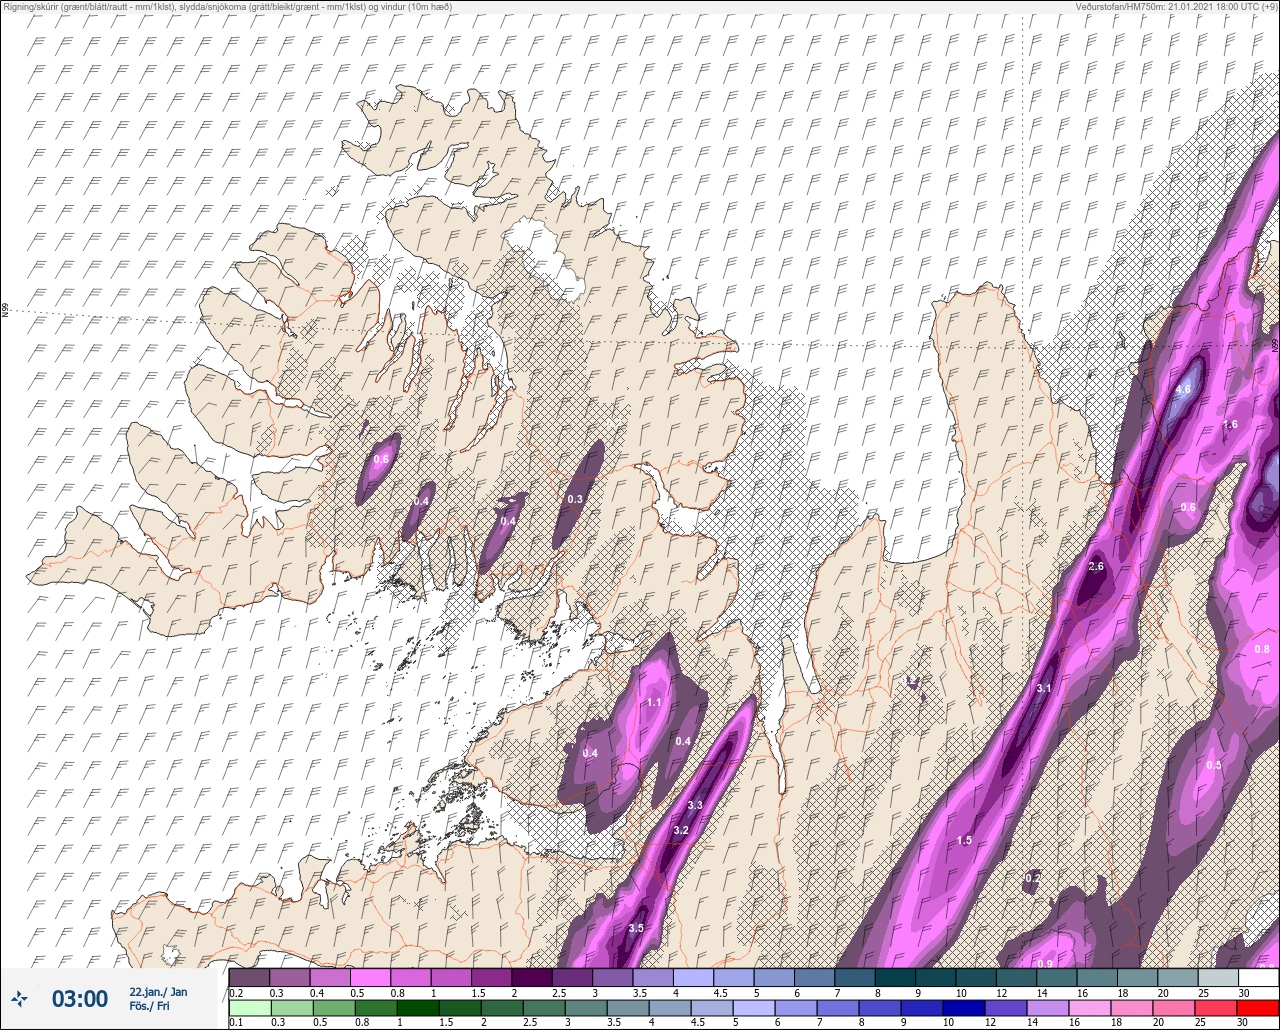Click the 'Fös./ Fri' weekday label

[x=150, y=1006]
